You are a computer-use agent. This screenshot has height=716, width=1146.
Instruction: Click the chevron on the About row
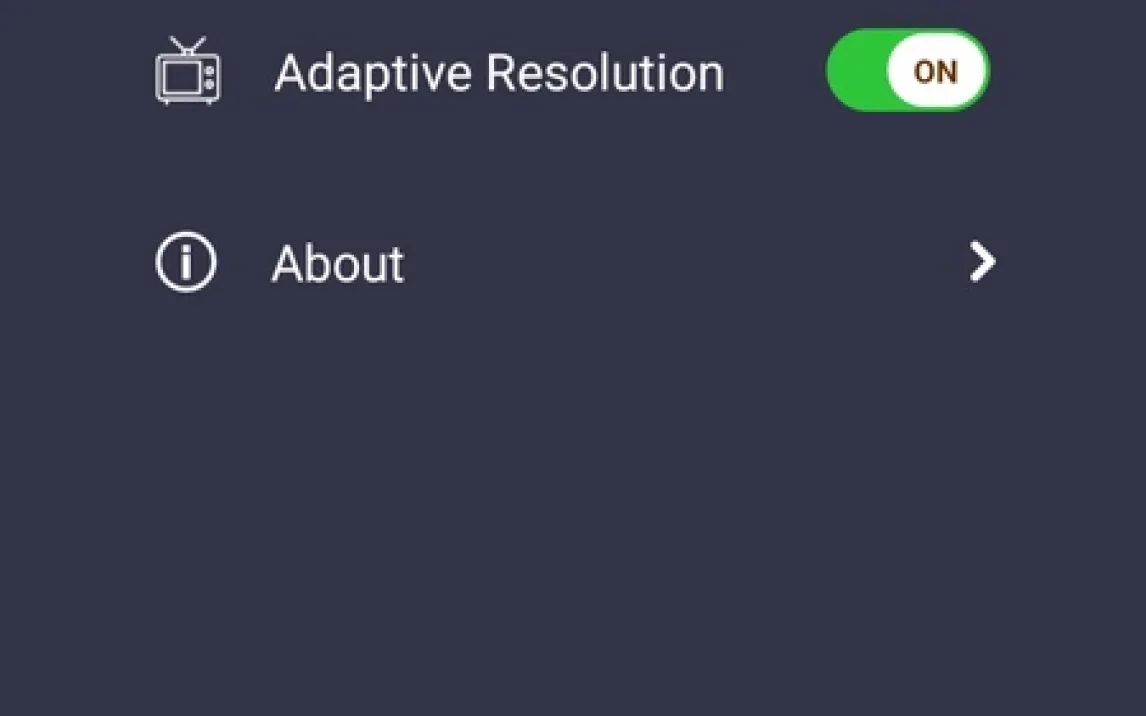983,263
